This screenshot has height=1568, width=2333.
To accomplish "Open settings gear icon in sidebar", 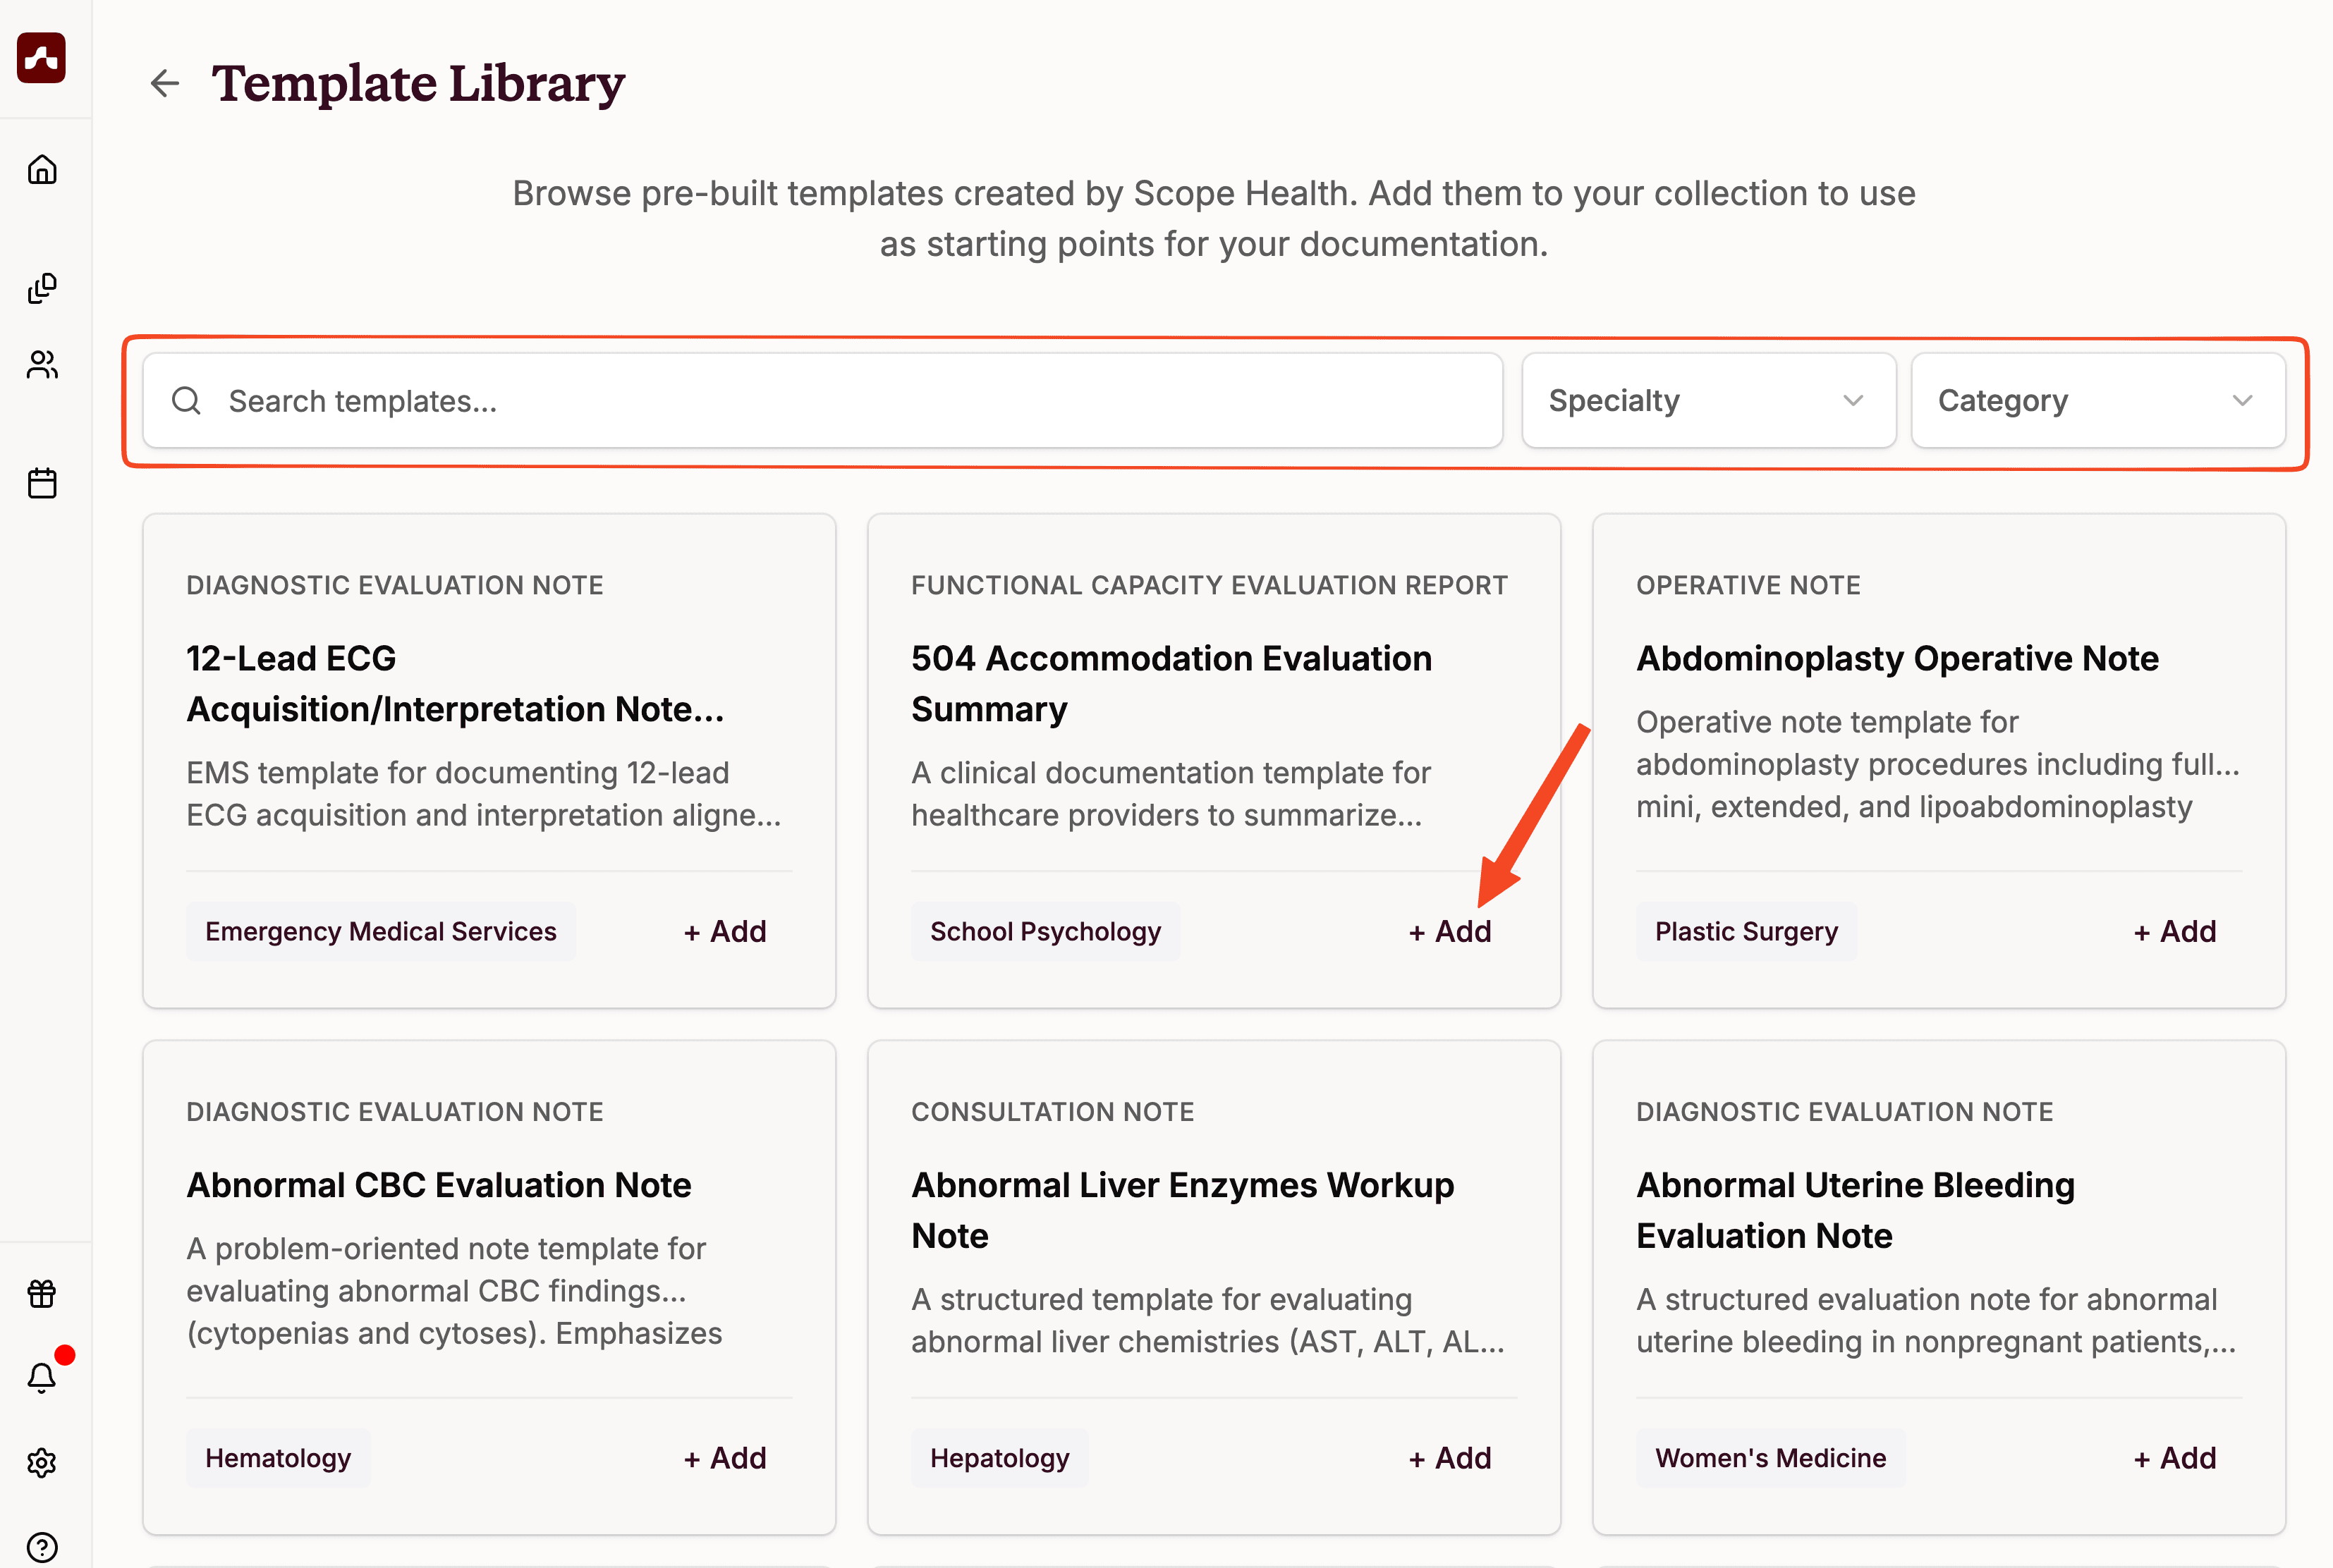I will coord(42,1463).
